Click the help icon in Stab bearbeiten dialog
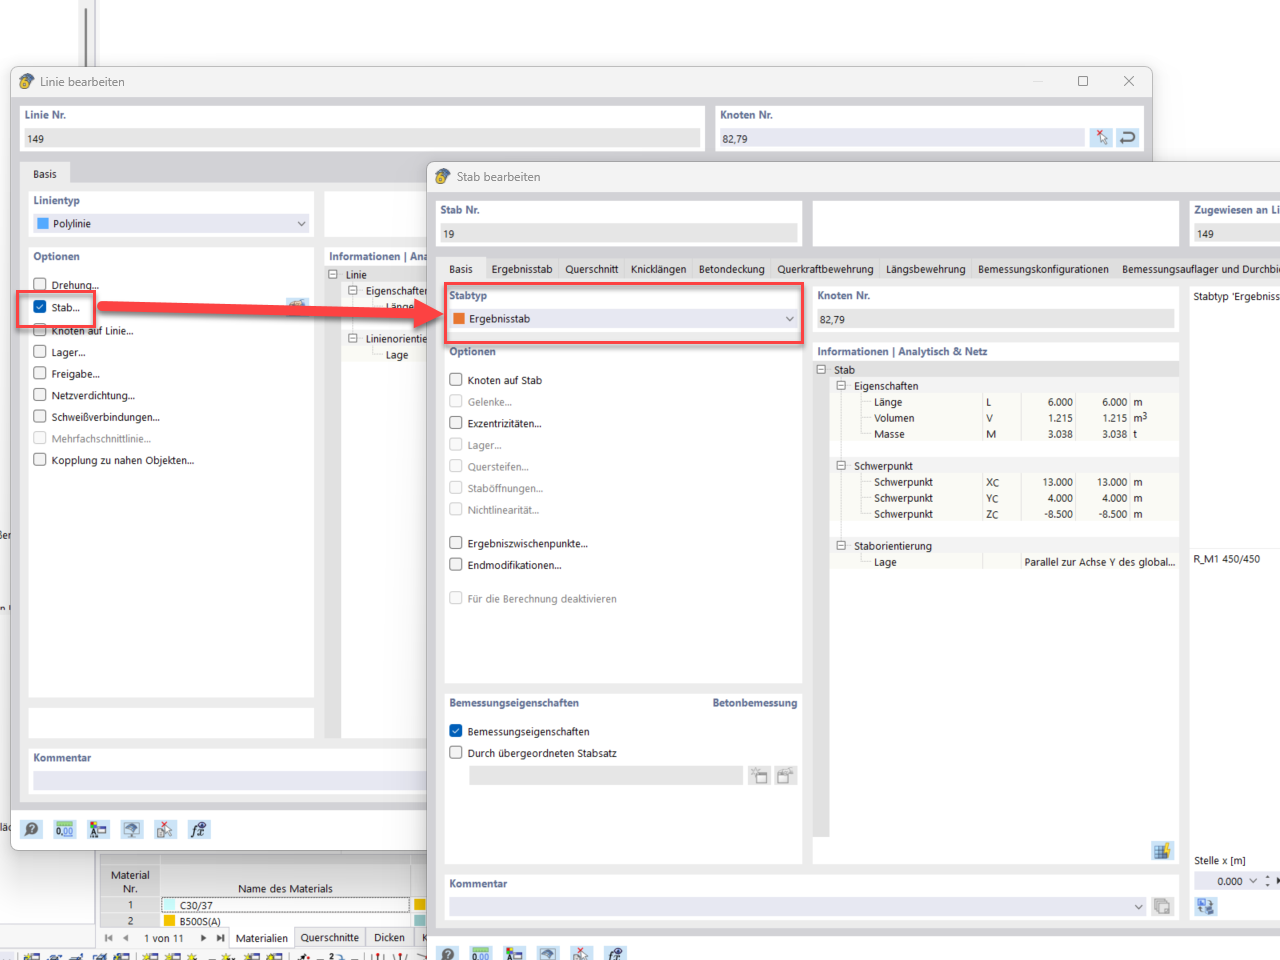1280x960 pixels. (447, 953)
